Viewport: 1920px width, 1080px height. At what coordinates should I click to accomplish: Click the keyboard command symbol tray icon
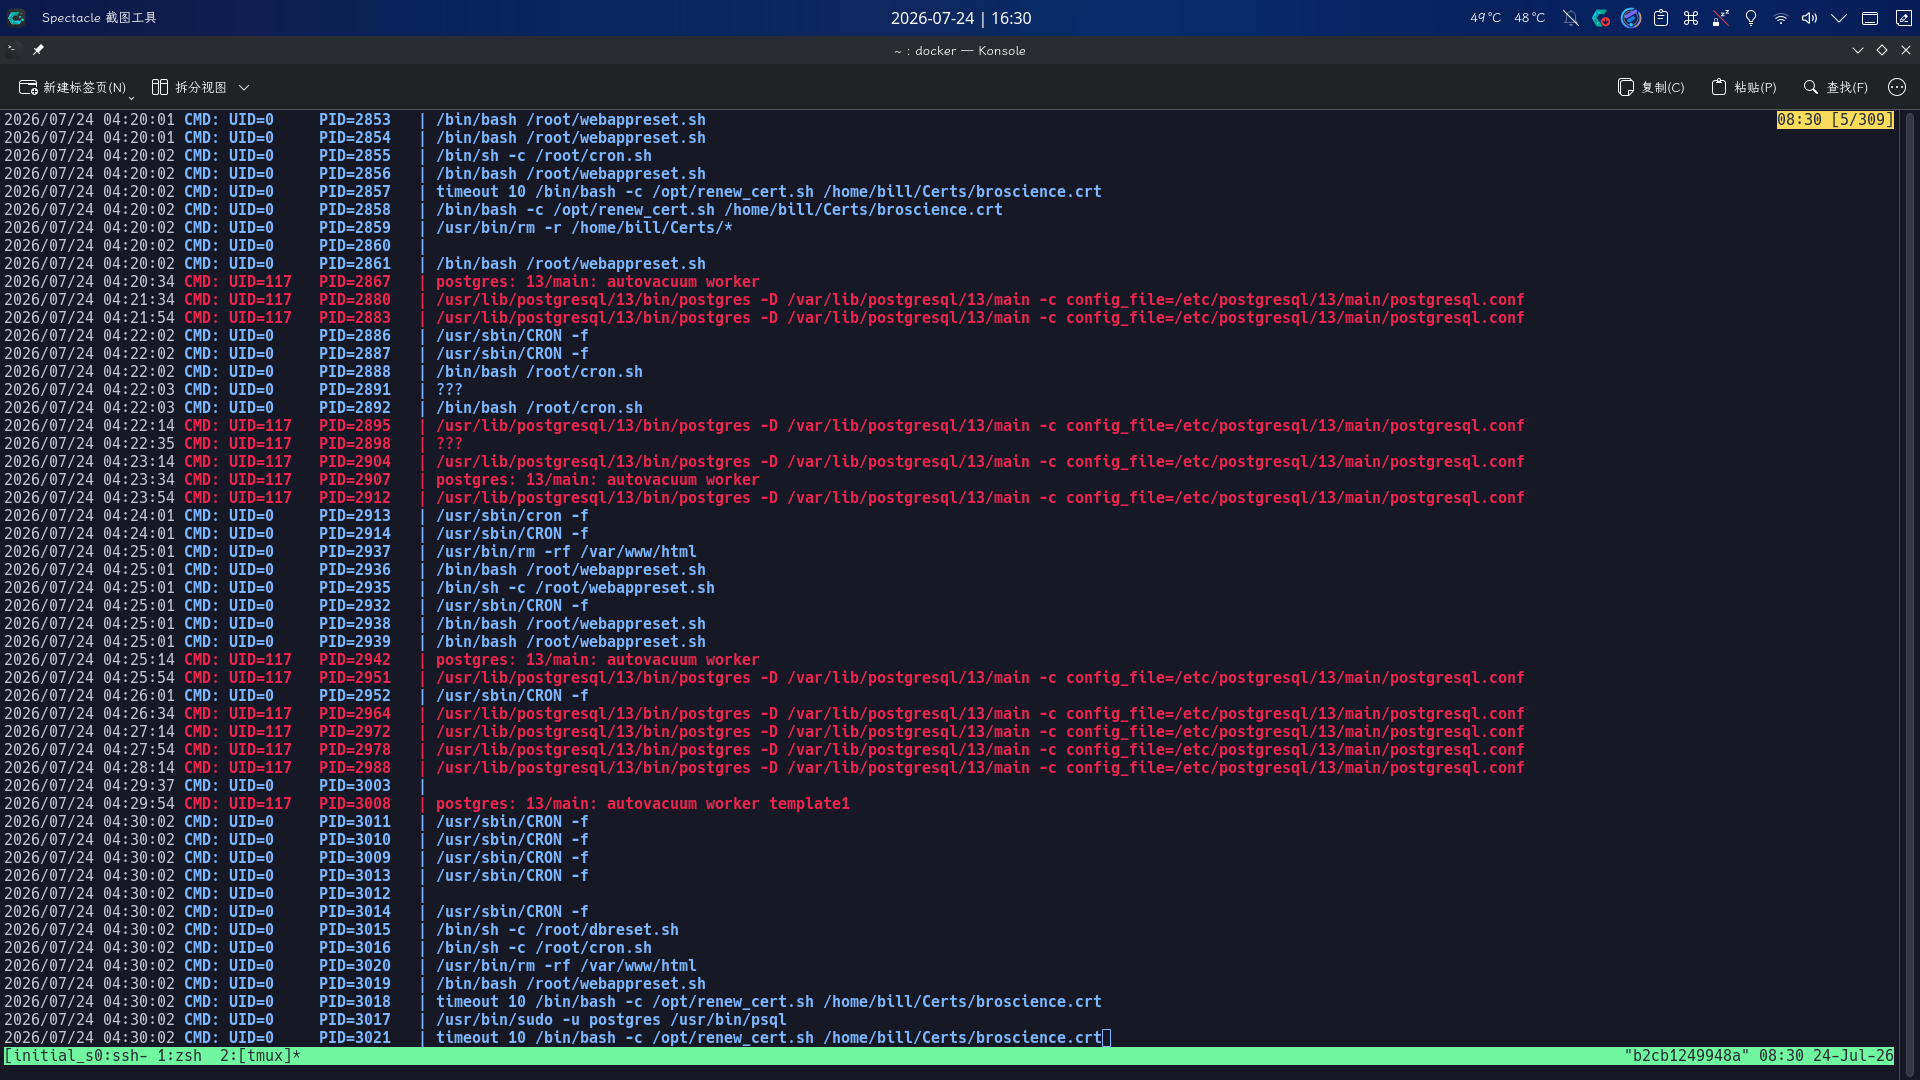coord(1691,18)
